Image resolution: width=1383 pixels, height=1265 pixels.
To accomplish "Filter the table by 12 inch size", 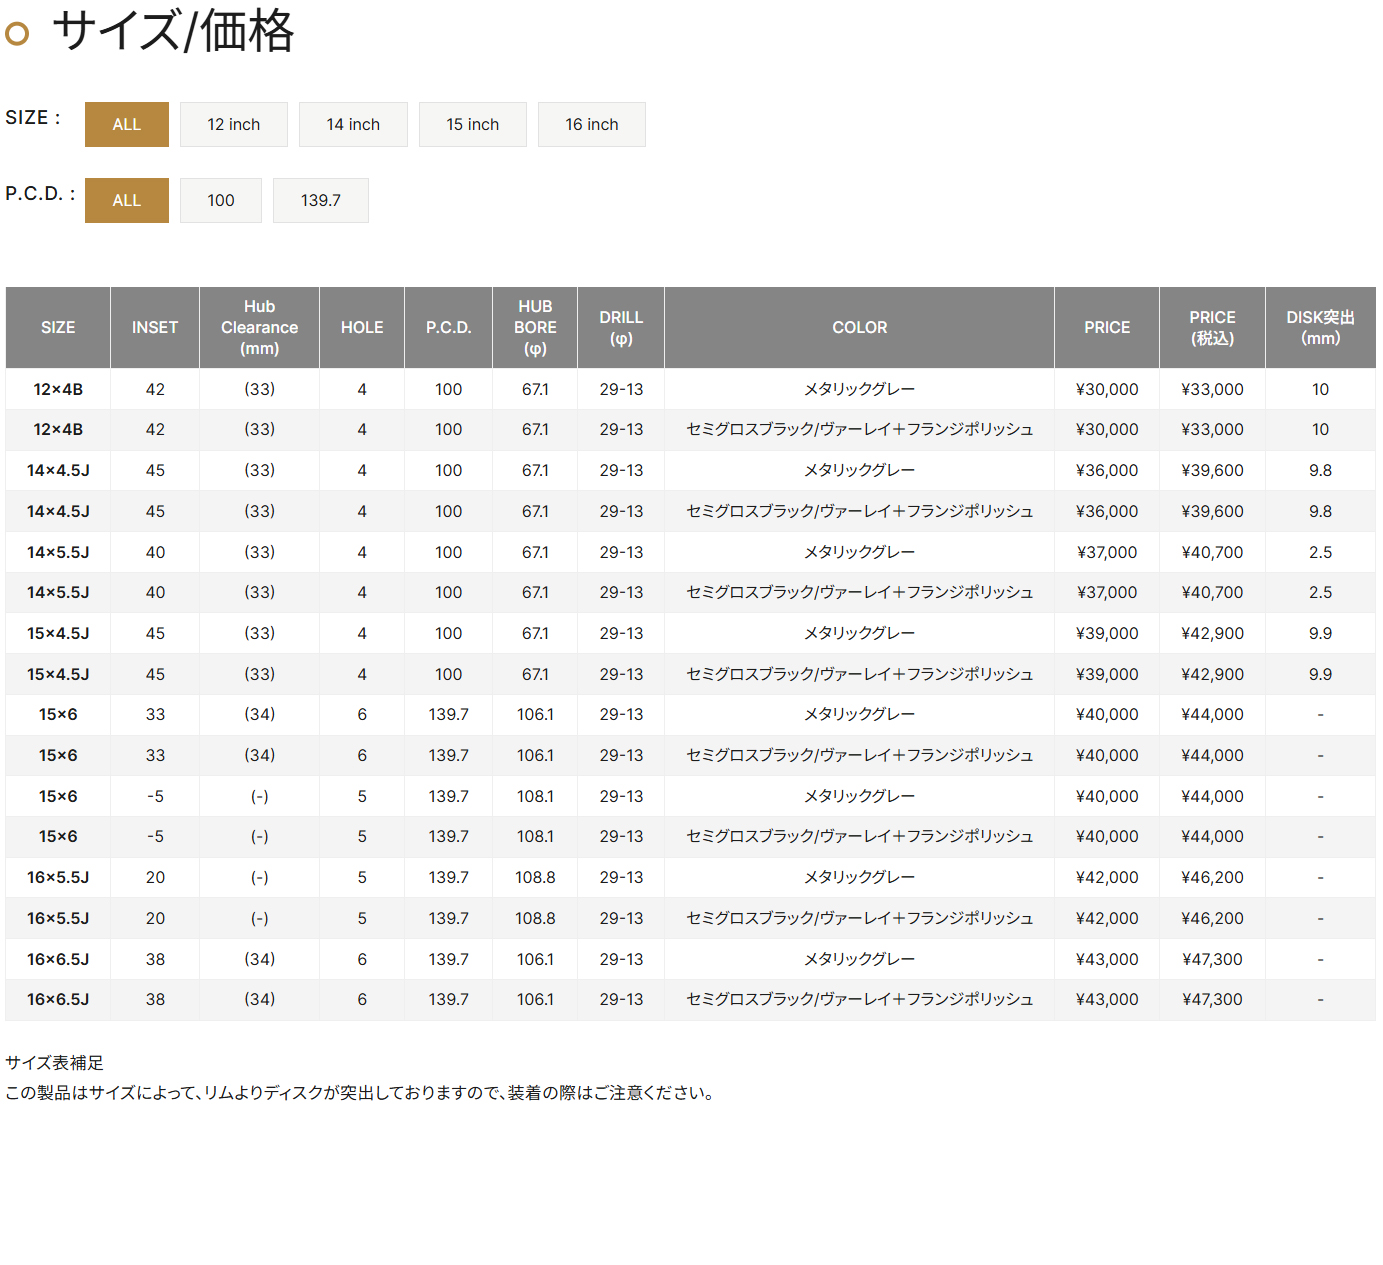I will [x=233, y=125].
